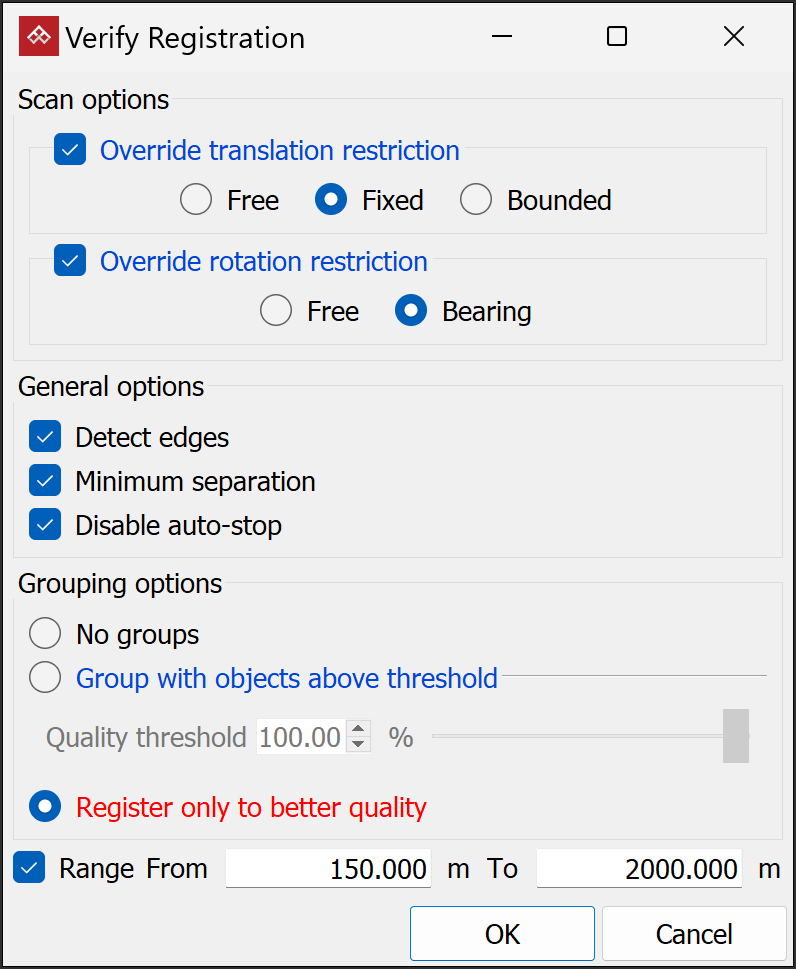Disable the Detect edges checkbox
The height and width of the screenshot is (969, 796).
(x=45, y=438)
